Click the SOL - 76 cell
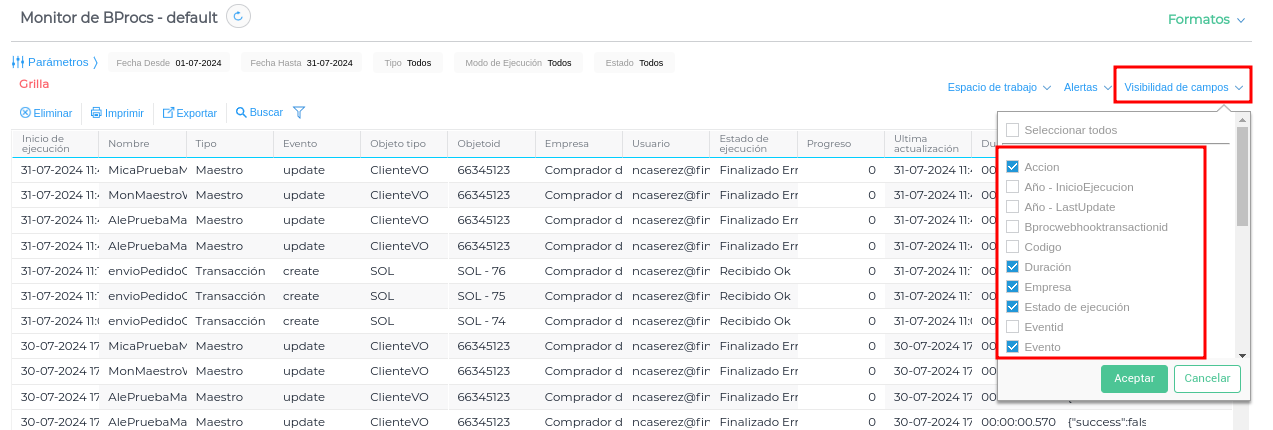The image size is (1273, 430). [492, 270]
